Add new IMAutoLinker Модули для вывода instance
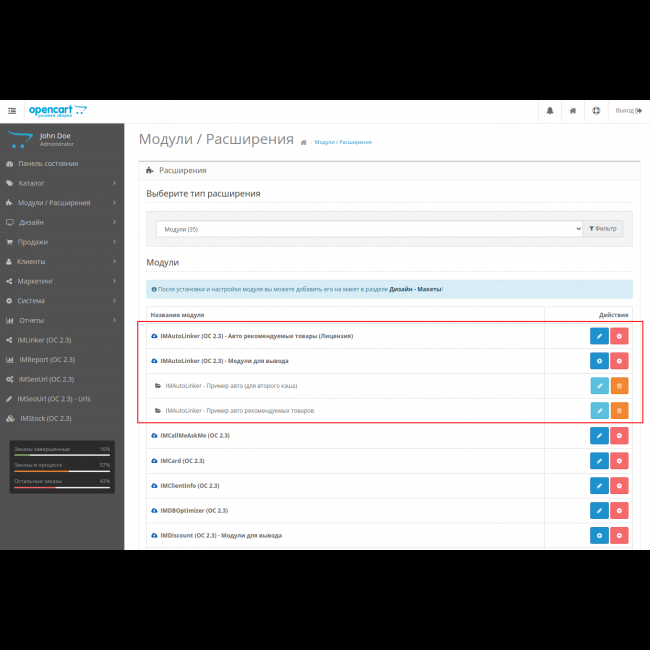The width and height of the screenshot is (650, 650). 598,360
